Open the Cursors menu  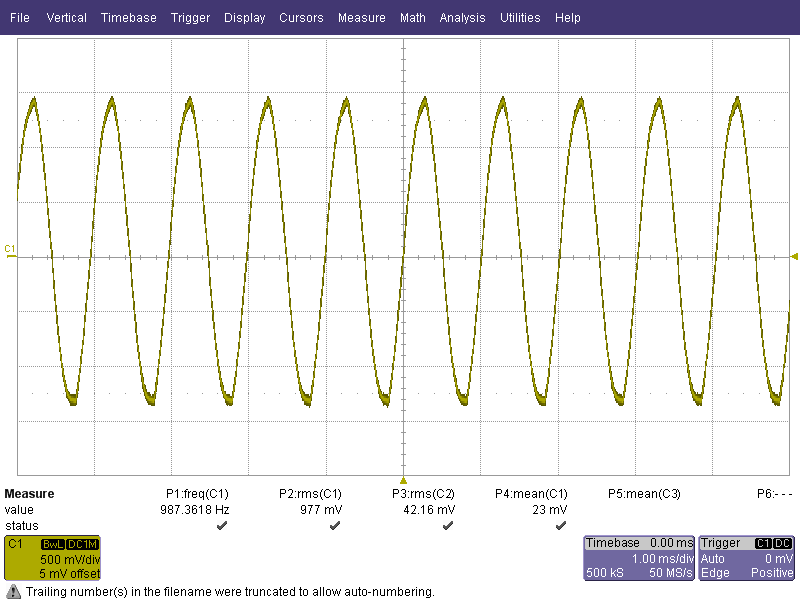301,18
